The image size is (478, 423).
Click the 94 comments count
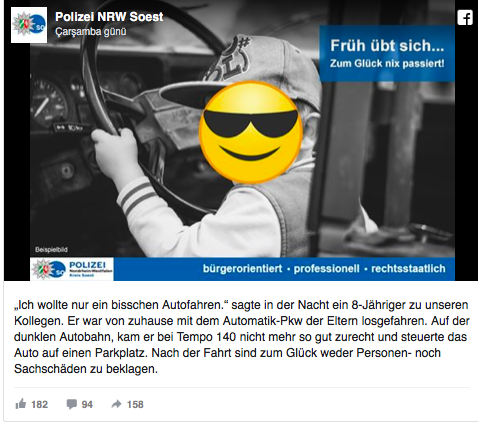[x=87, y=404]
